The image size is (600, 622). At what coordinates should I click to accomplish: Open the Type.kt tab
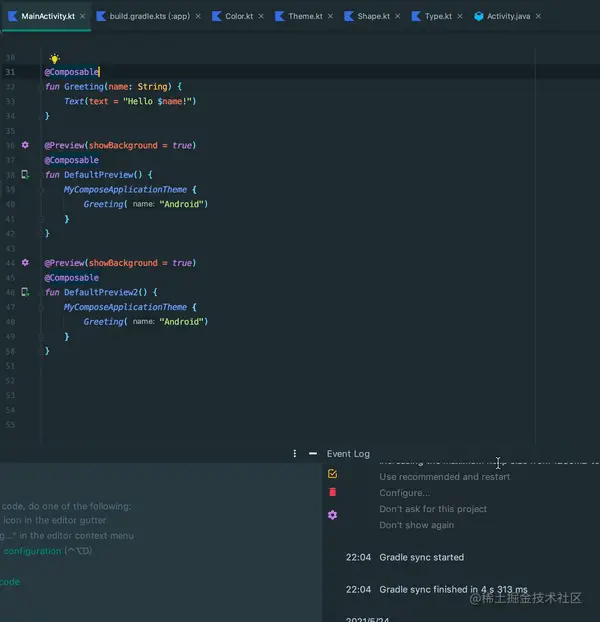[x=438, y=16]
